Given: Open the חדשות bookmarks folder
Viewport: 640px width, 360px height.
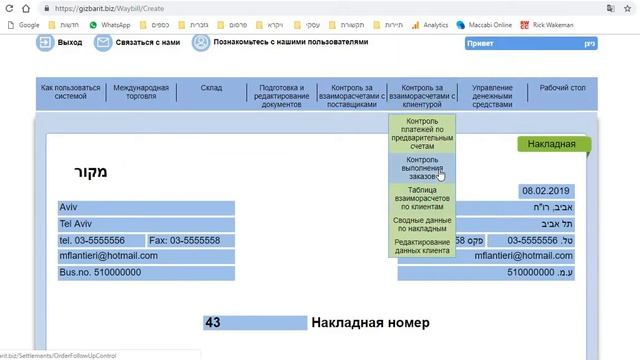Looking at the screenshot, I should point(64,25).
